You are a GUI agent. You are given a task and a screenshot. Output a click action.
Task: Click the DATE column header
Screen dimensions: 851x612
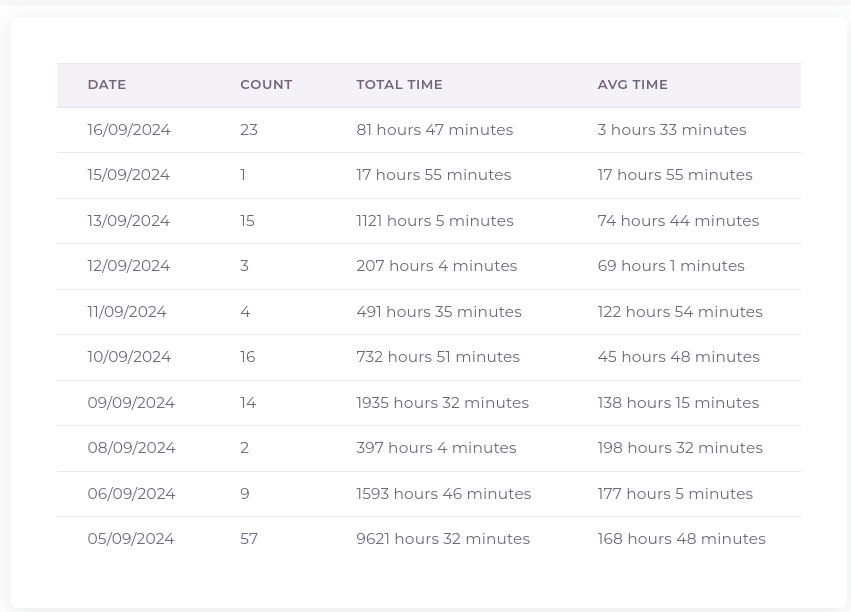tap(106, 85)
